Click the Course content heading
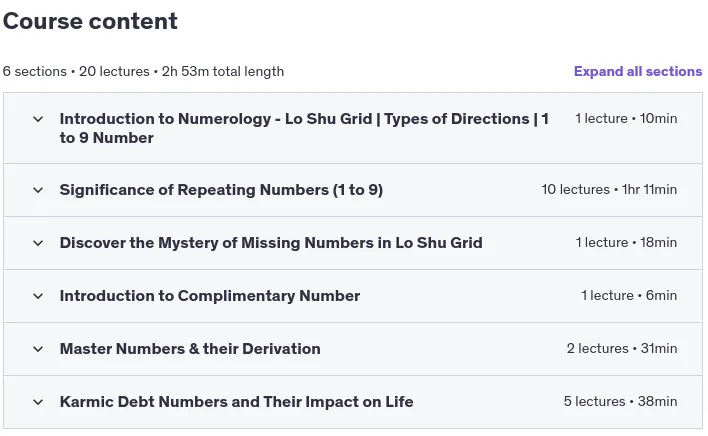Image resolution: width=708 pixels, height=436 pixels. point(90,21)
